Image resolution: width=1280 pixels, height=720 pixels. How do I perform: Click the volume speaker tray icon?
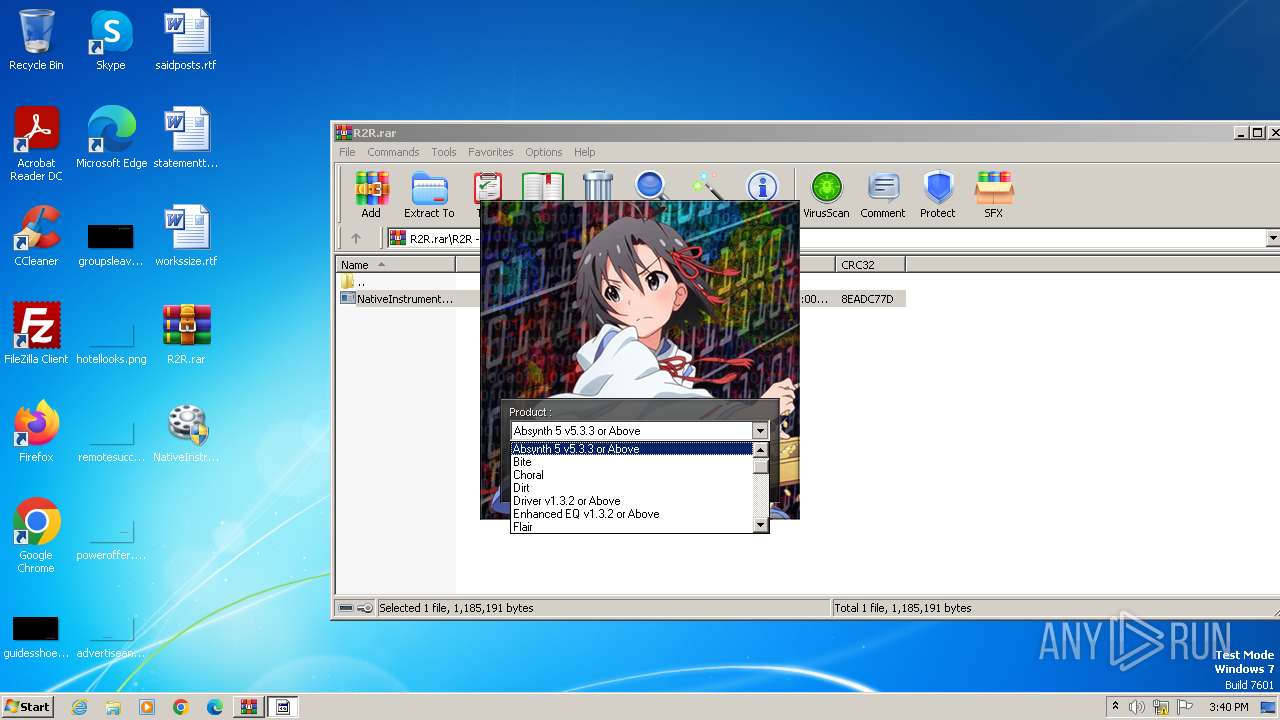coord(1137,707)
